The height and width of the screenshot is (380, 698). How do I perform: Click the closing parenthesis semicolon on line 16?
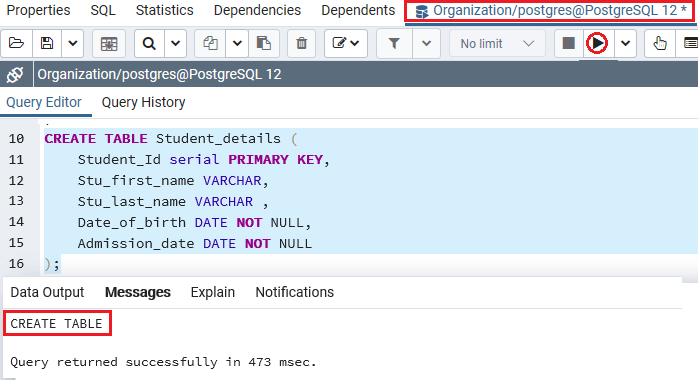52,264
